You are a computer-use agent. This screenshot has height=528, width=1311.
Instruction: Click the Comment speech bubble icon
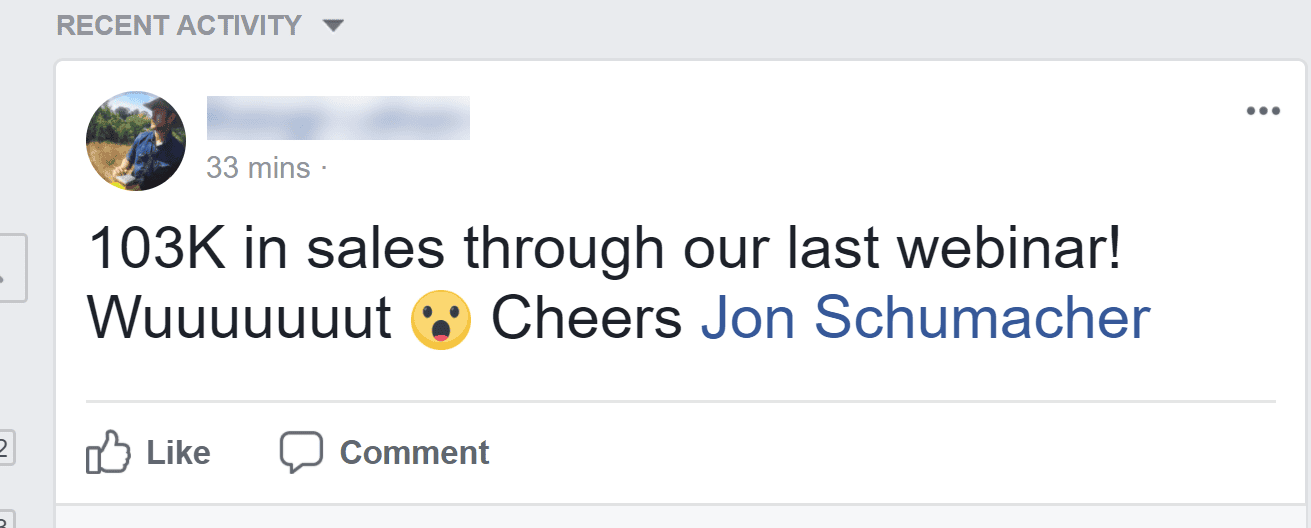point(301,453)
